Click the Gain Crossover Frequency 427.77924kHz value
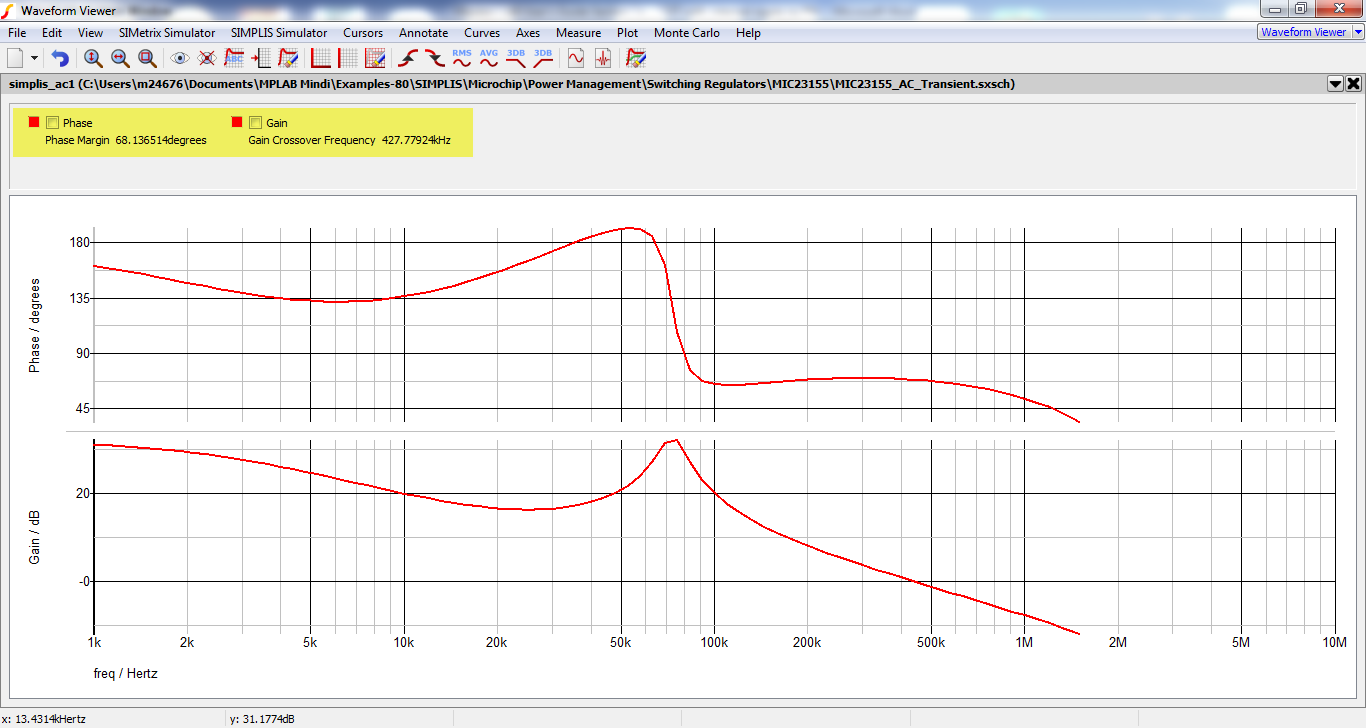1366x728 pixels. pyautogui.click(x=416, y=140)
